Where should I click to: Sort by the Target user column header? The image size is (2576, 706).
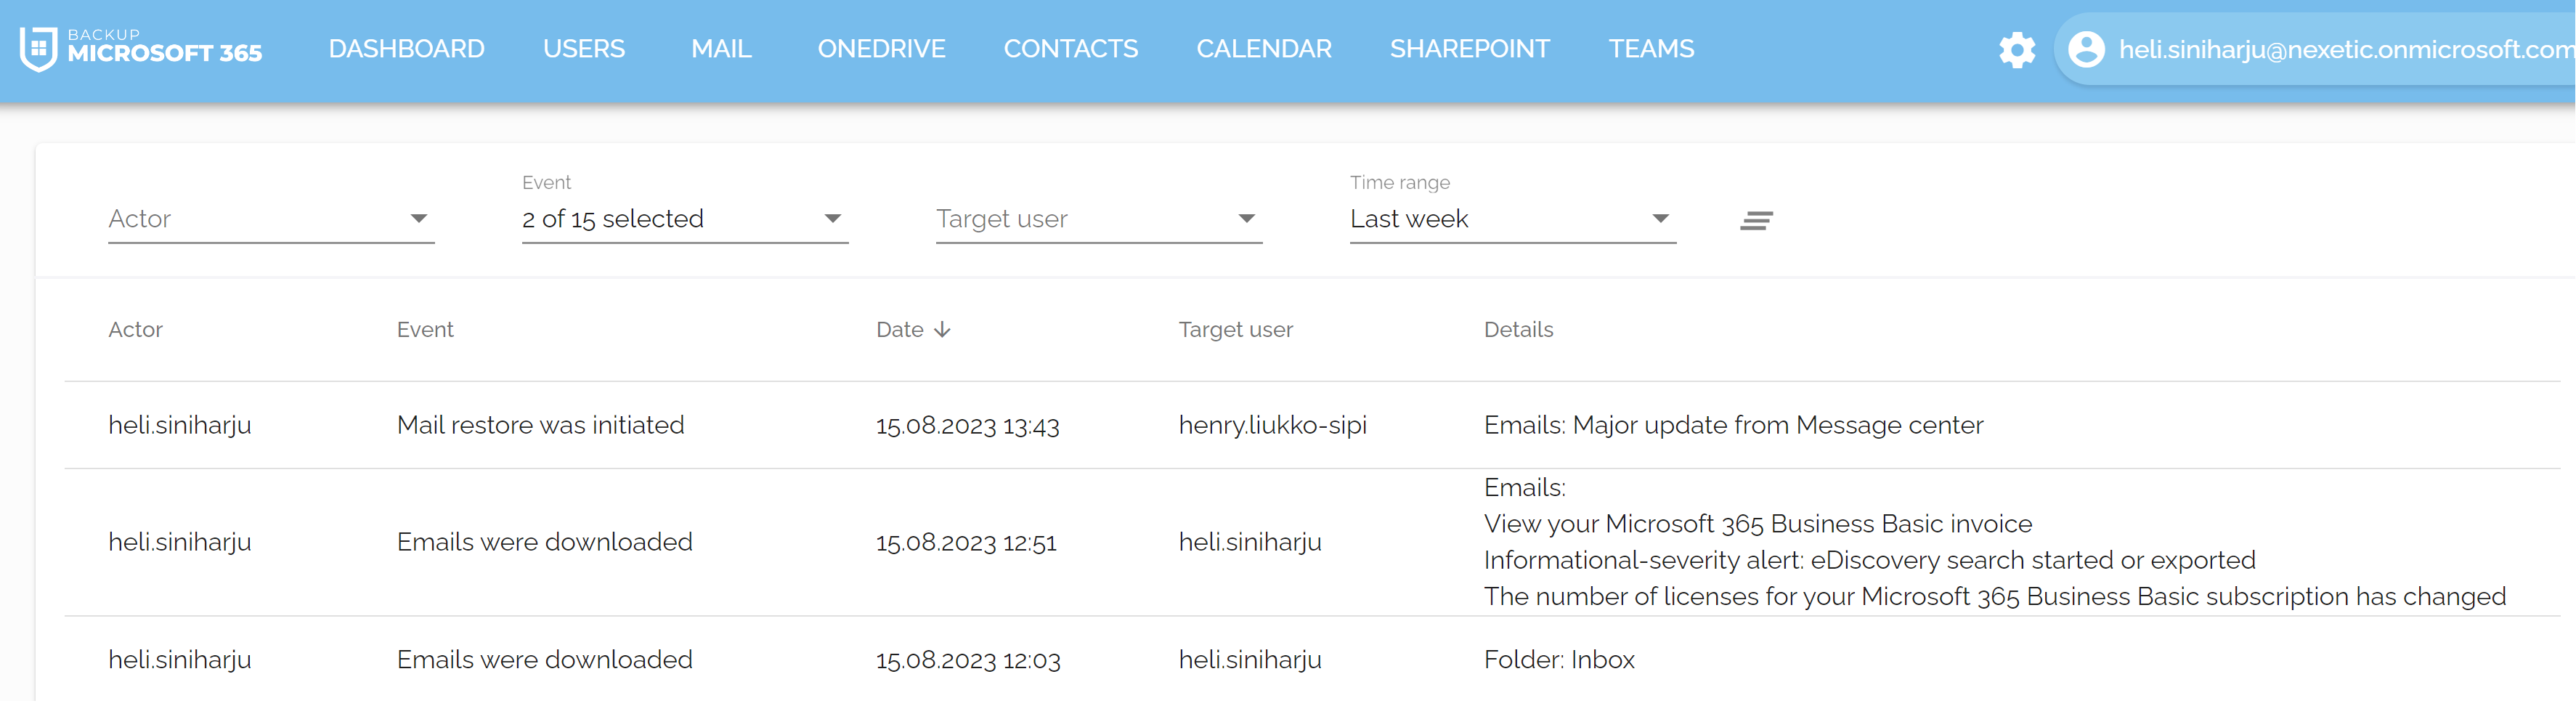[x=1235, y=330]
